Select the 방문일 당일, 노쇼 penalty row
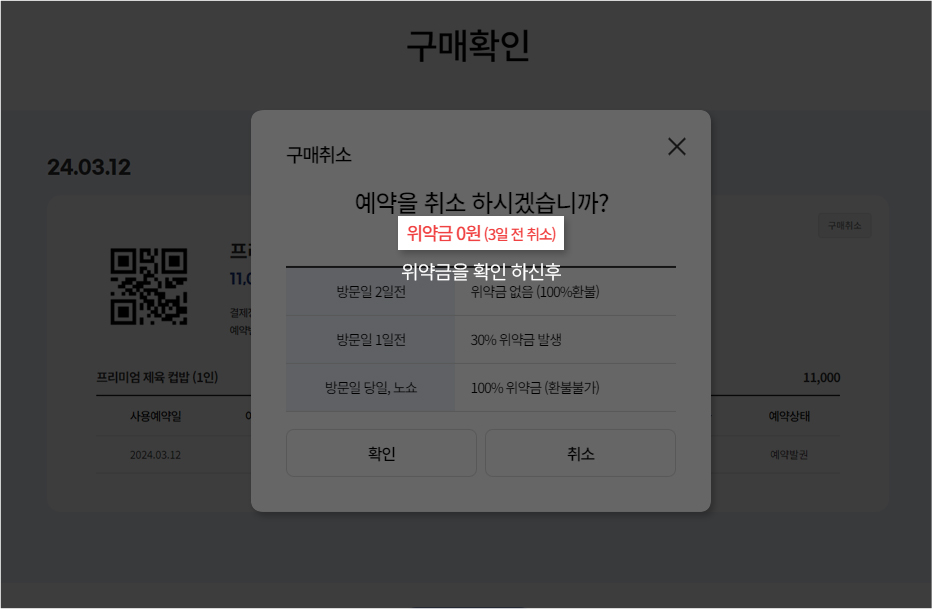Viewport: 932px width, 609px height. pos(370,389)
